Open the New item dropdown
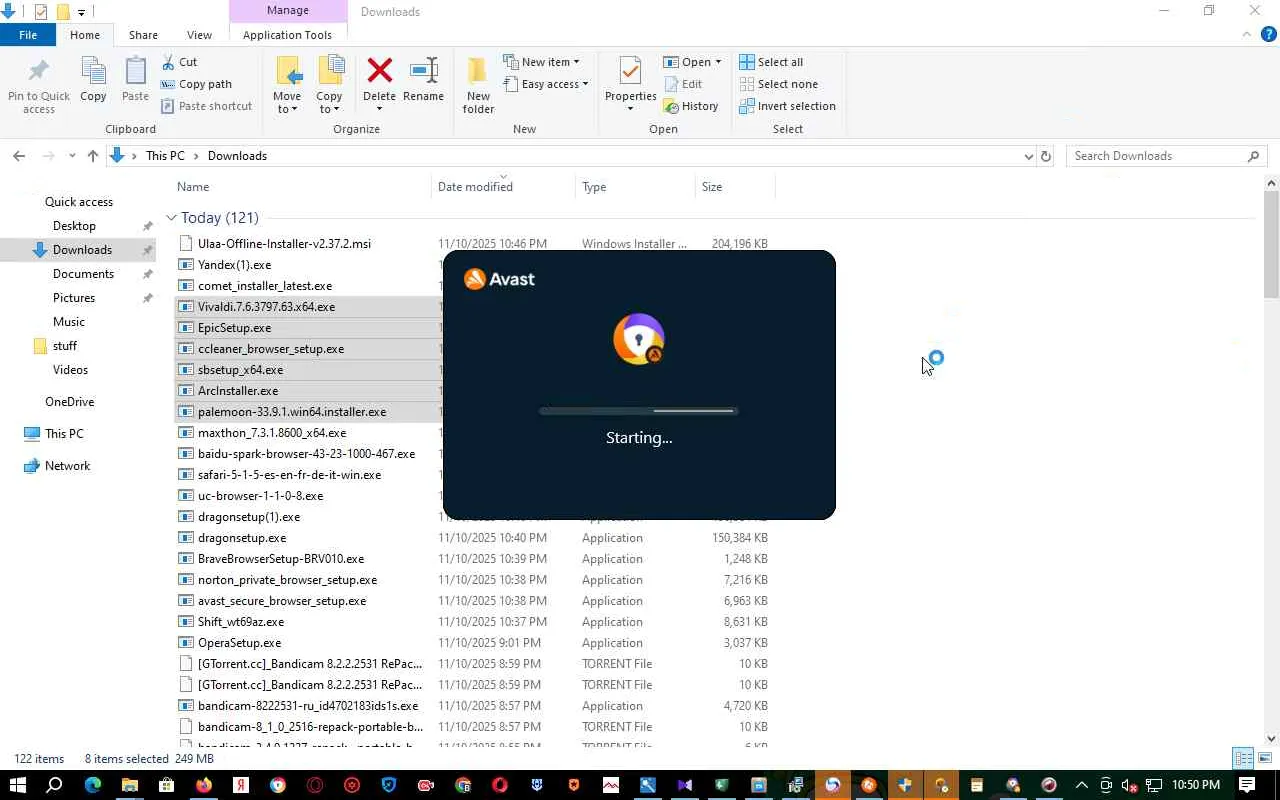 pos(541,62)
